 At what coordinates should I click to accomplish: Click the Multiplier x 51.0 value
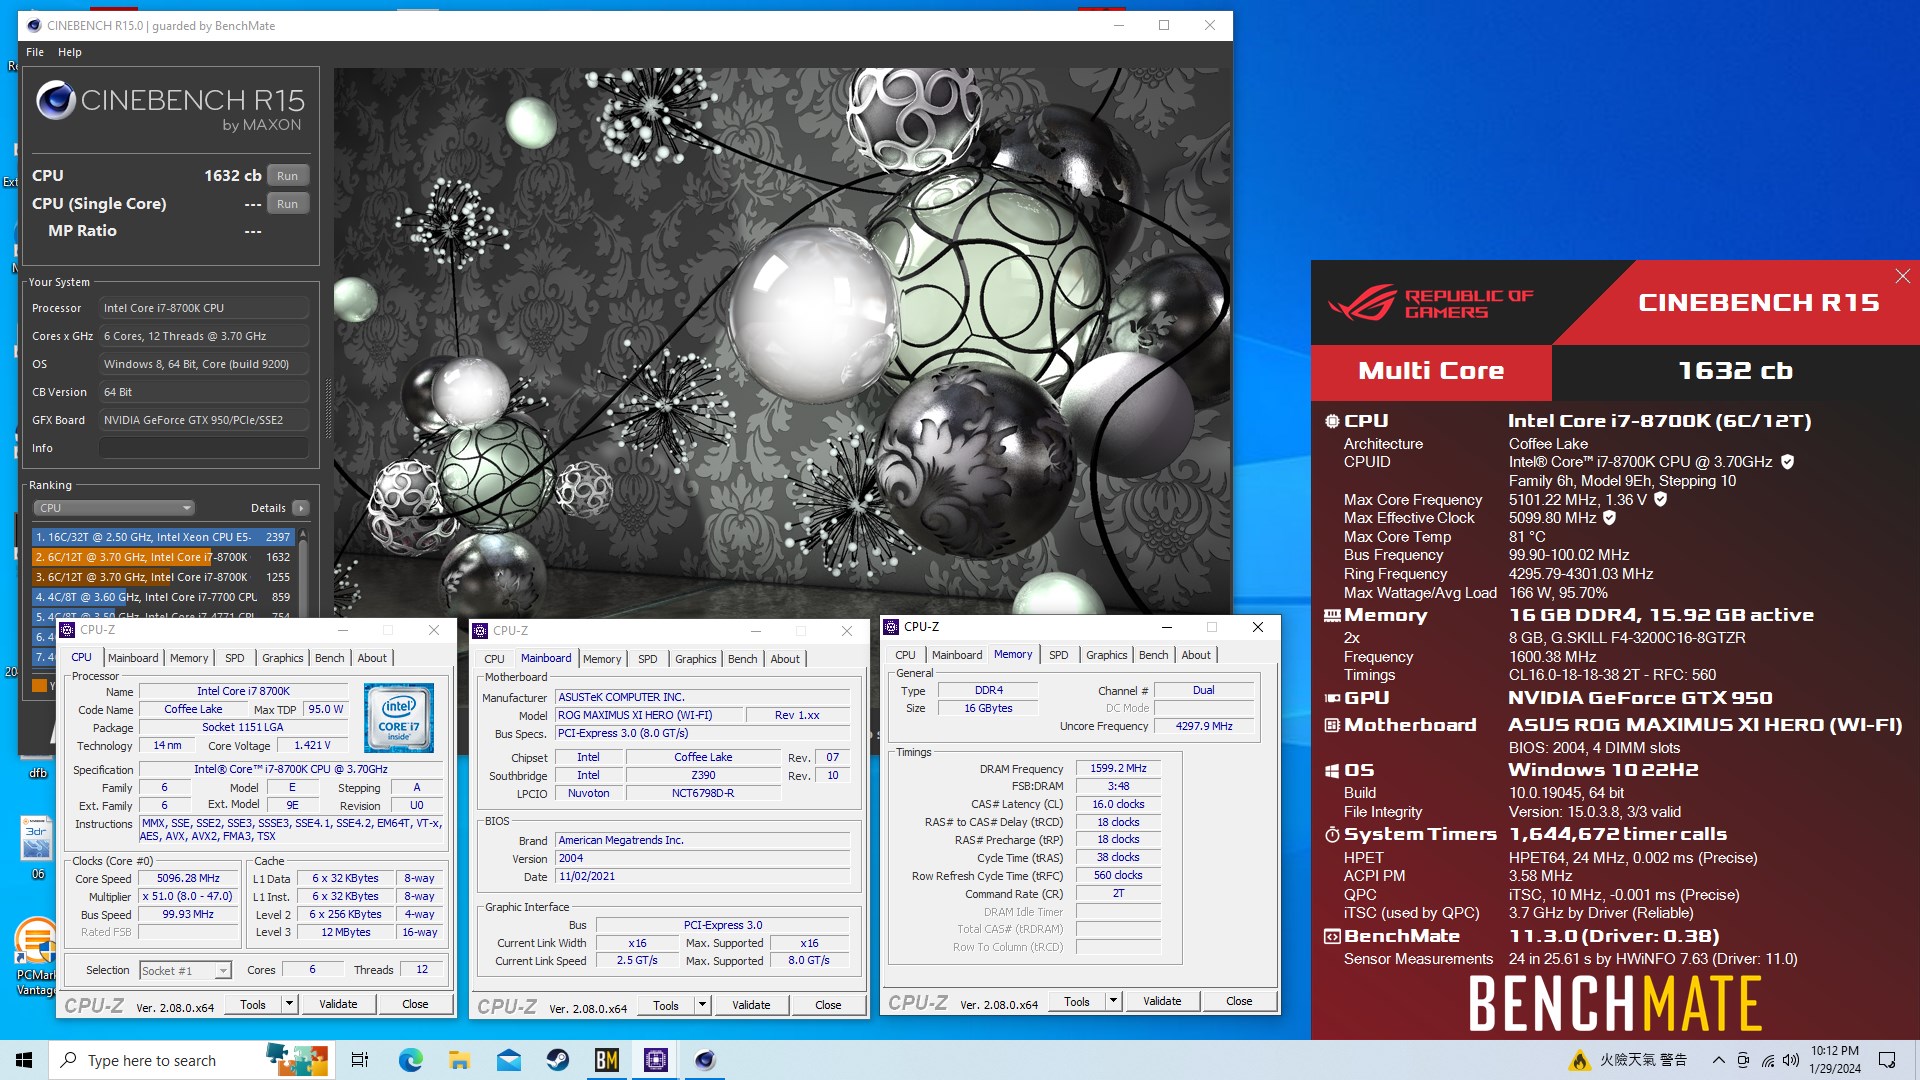point(187,896)
